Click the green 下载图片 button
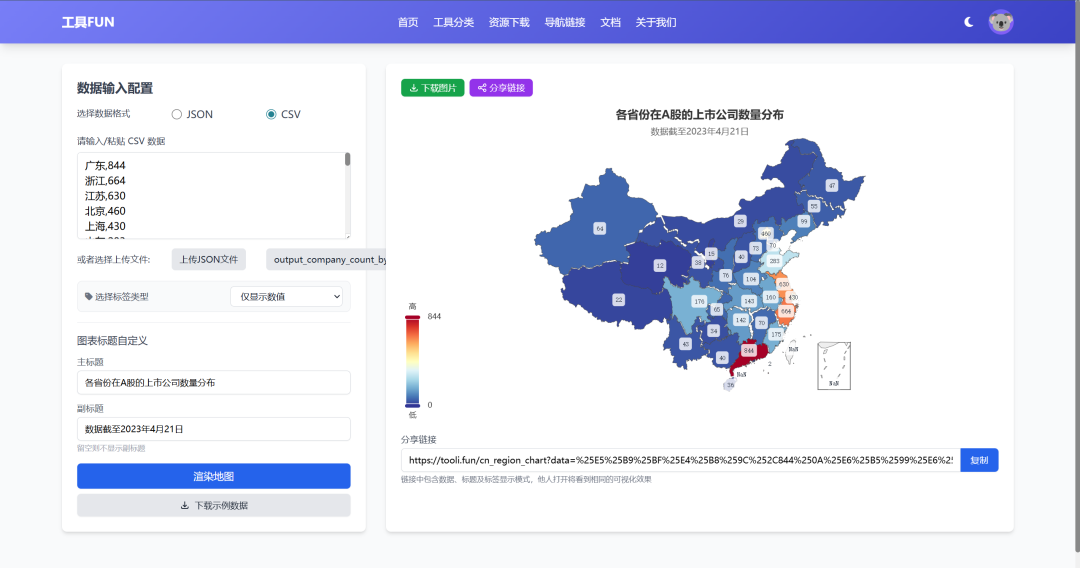The width and height of the screenshot is (1080, 568). [x=433, y=88]
